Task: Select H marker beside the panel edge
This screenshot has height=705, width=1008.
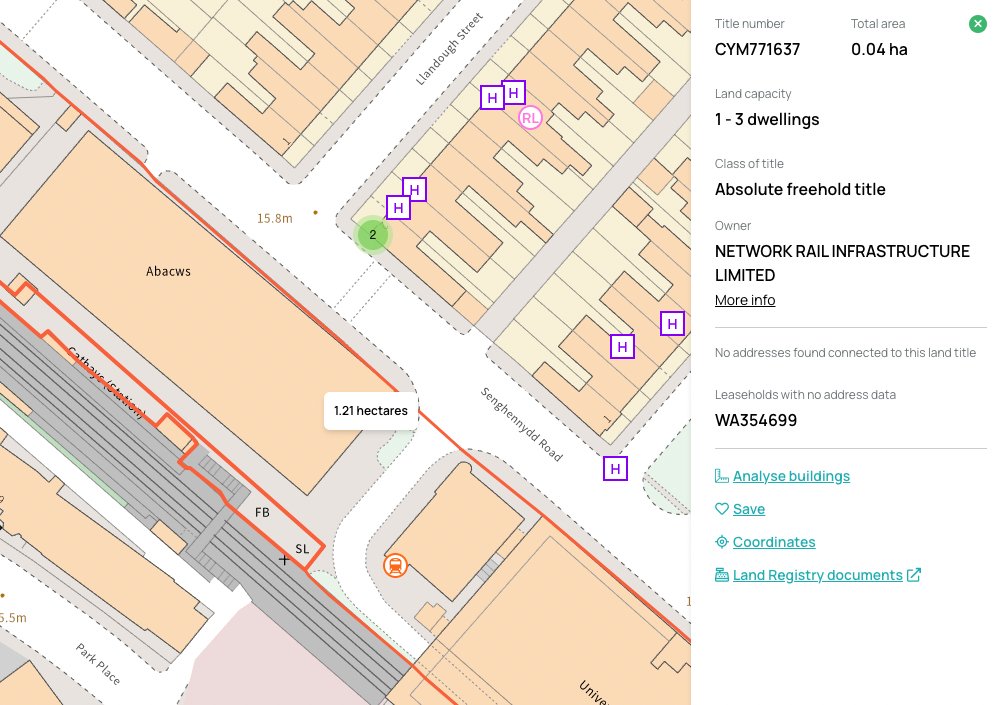Action: click(672, 324)
